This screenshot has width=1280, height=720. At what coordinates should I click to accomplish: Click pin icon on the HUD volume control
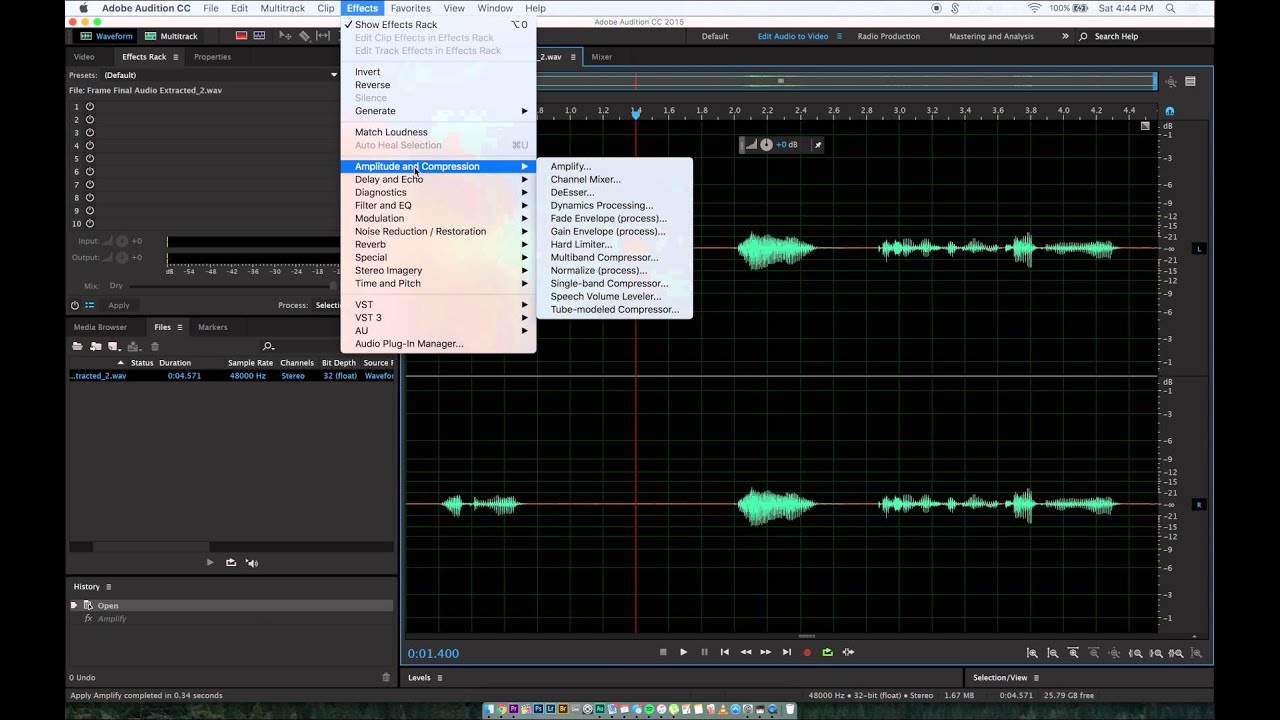click(x=817, y=145)
